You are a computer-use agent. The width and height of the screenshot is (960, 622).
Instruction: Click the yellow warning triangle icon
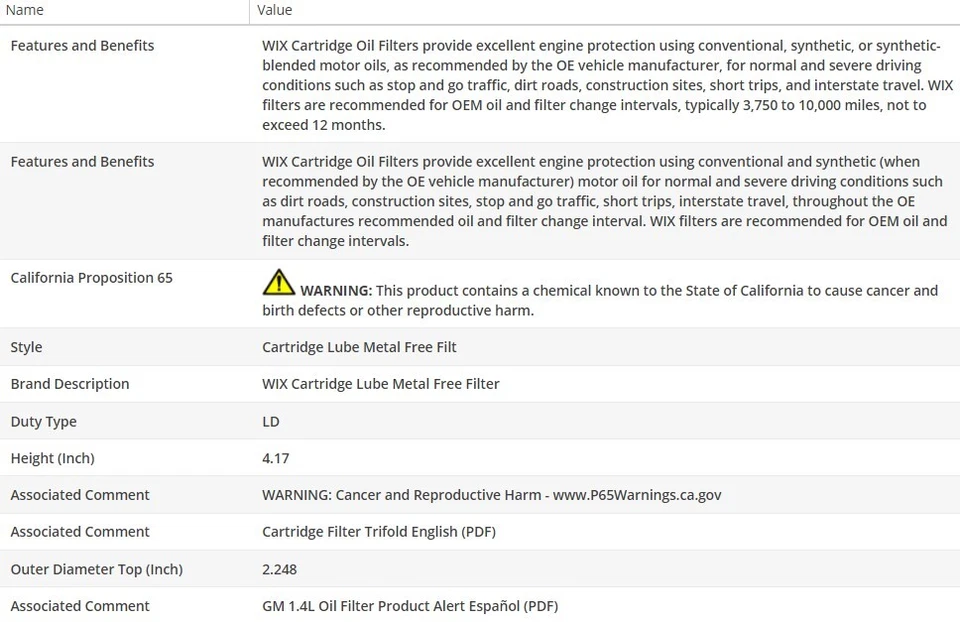[x=278, y=282]
